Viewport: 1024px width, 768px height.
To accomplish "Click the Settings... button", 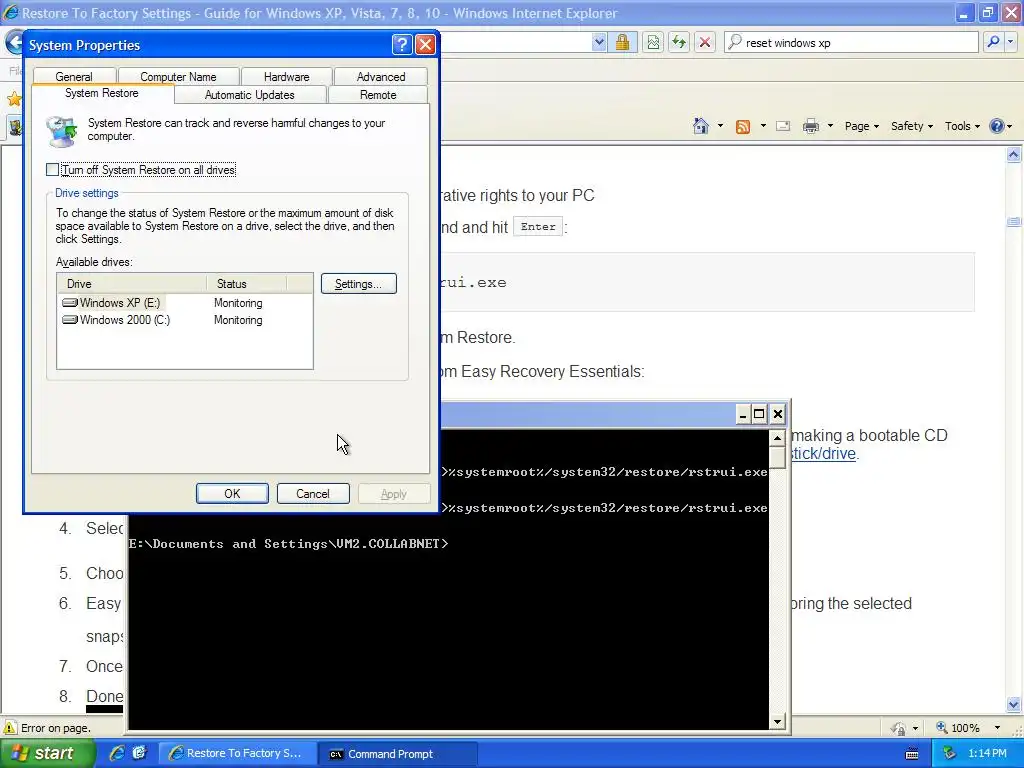I will pos(359,283).
